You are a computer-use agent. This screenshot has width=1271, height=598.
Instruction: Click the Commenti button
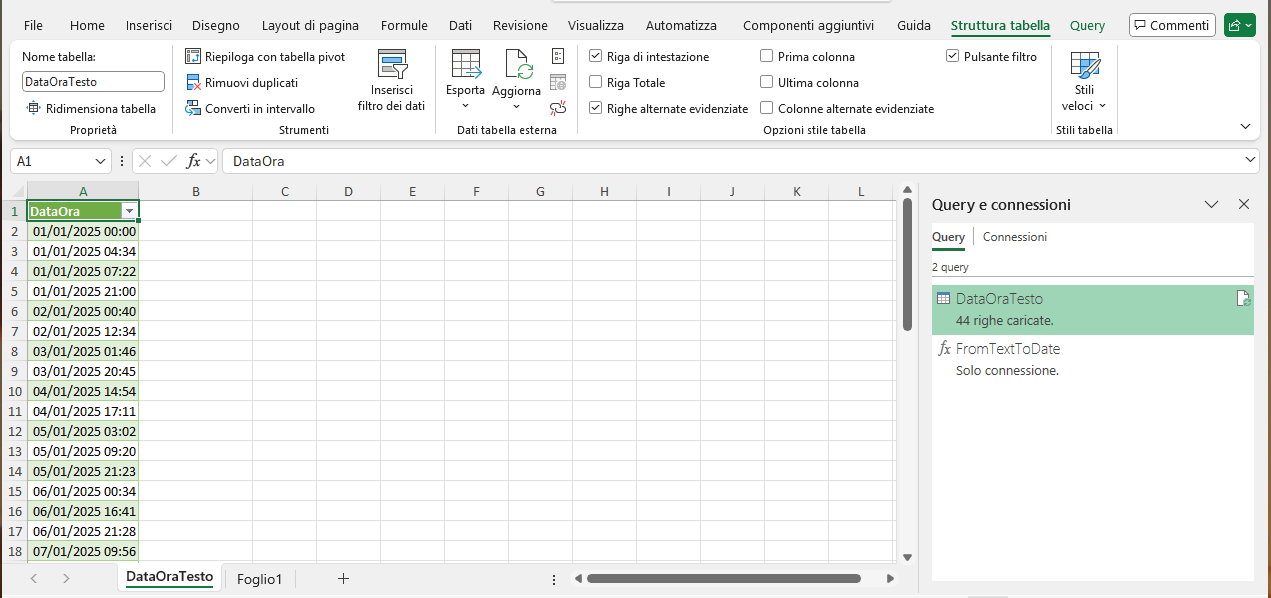click(x=1171, y=25)
